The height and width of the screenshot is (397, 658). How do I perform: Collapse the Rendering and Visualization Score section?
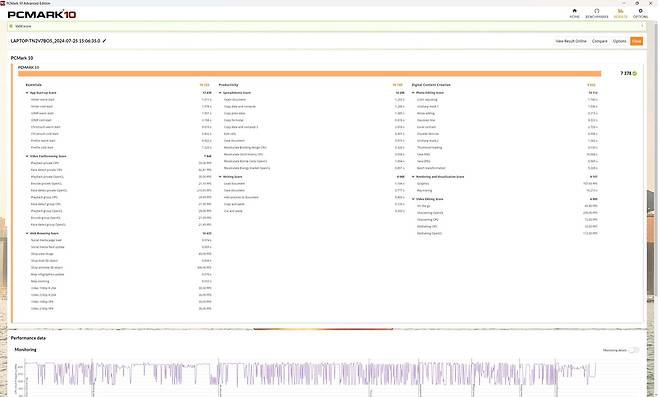[x=413, y=177]
